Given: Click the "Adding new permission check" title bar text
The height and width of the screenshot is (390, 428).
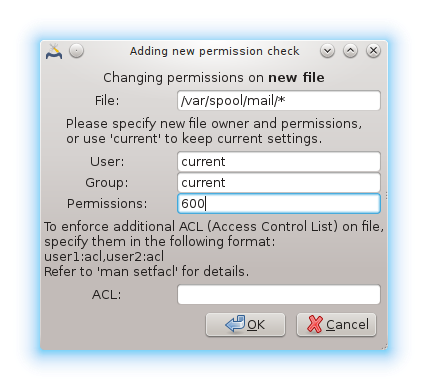Looking at the screenshot, I should (x=215, y=51).
